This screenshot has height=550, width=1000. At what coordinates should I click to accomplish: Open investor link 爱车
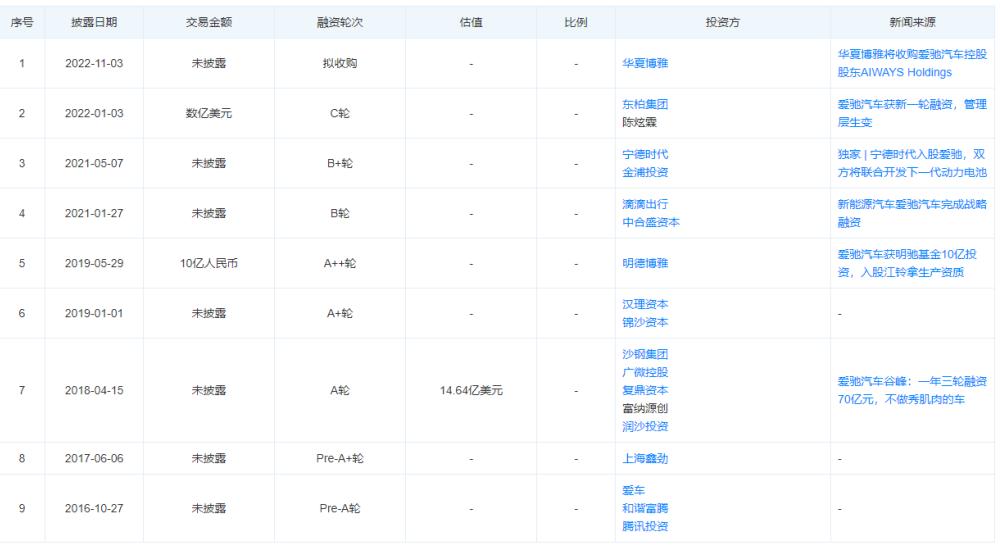click(x=633, y=490)
